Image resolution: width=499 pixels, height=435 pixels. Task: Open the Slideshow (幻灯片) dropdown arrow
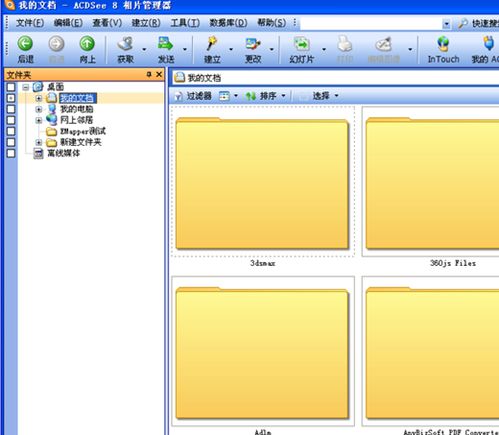(x=324, y=49)
